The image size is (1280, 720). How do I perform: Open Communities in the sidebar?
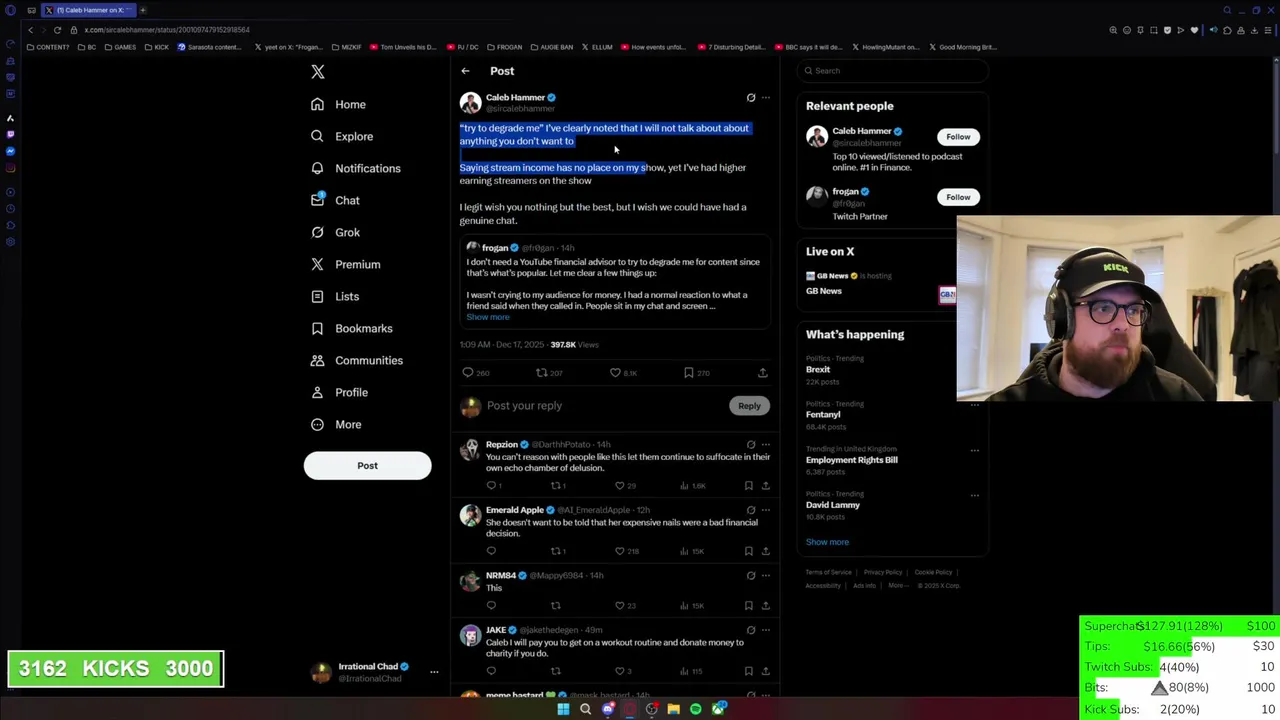[356, 360]
